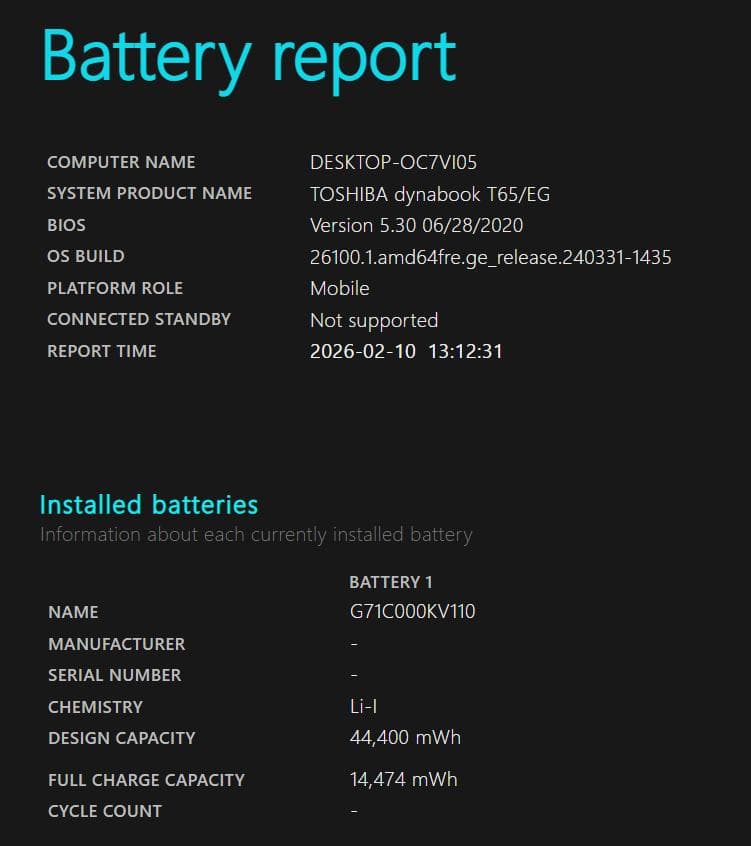Select the OS build number string
The height and width of the screenshot is (846, 751).
tap(490, 257)
